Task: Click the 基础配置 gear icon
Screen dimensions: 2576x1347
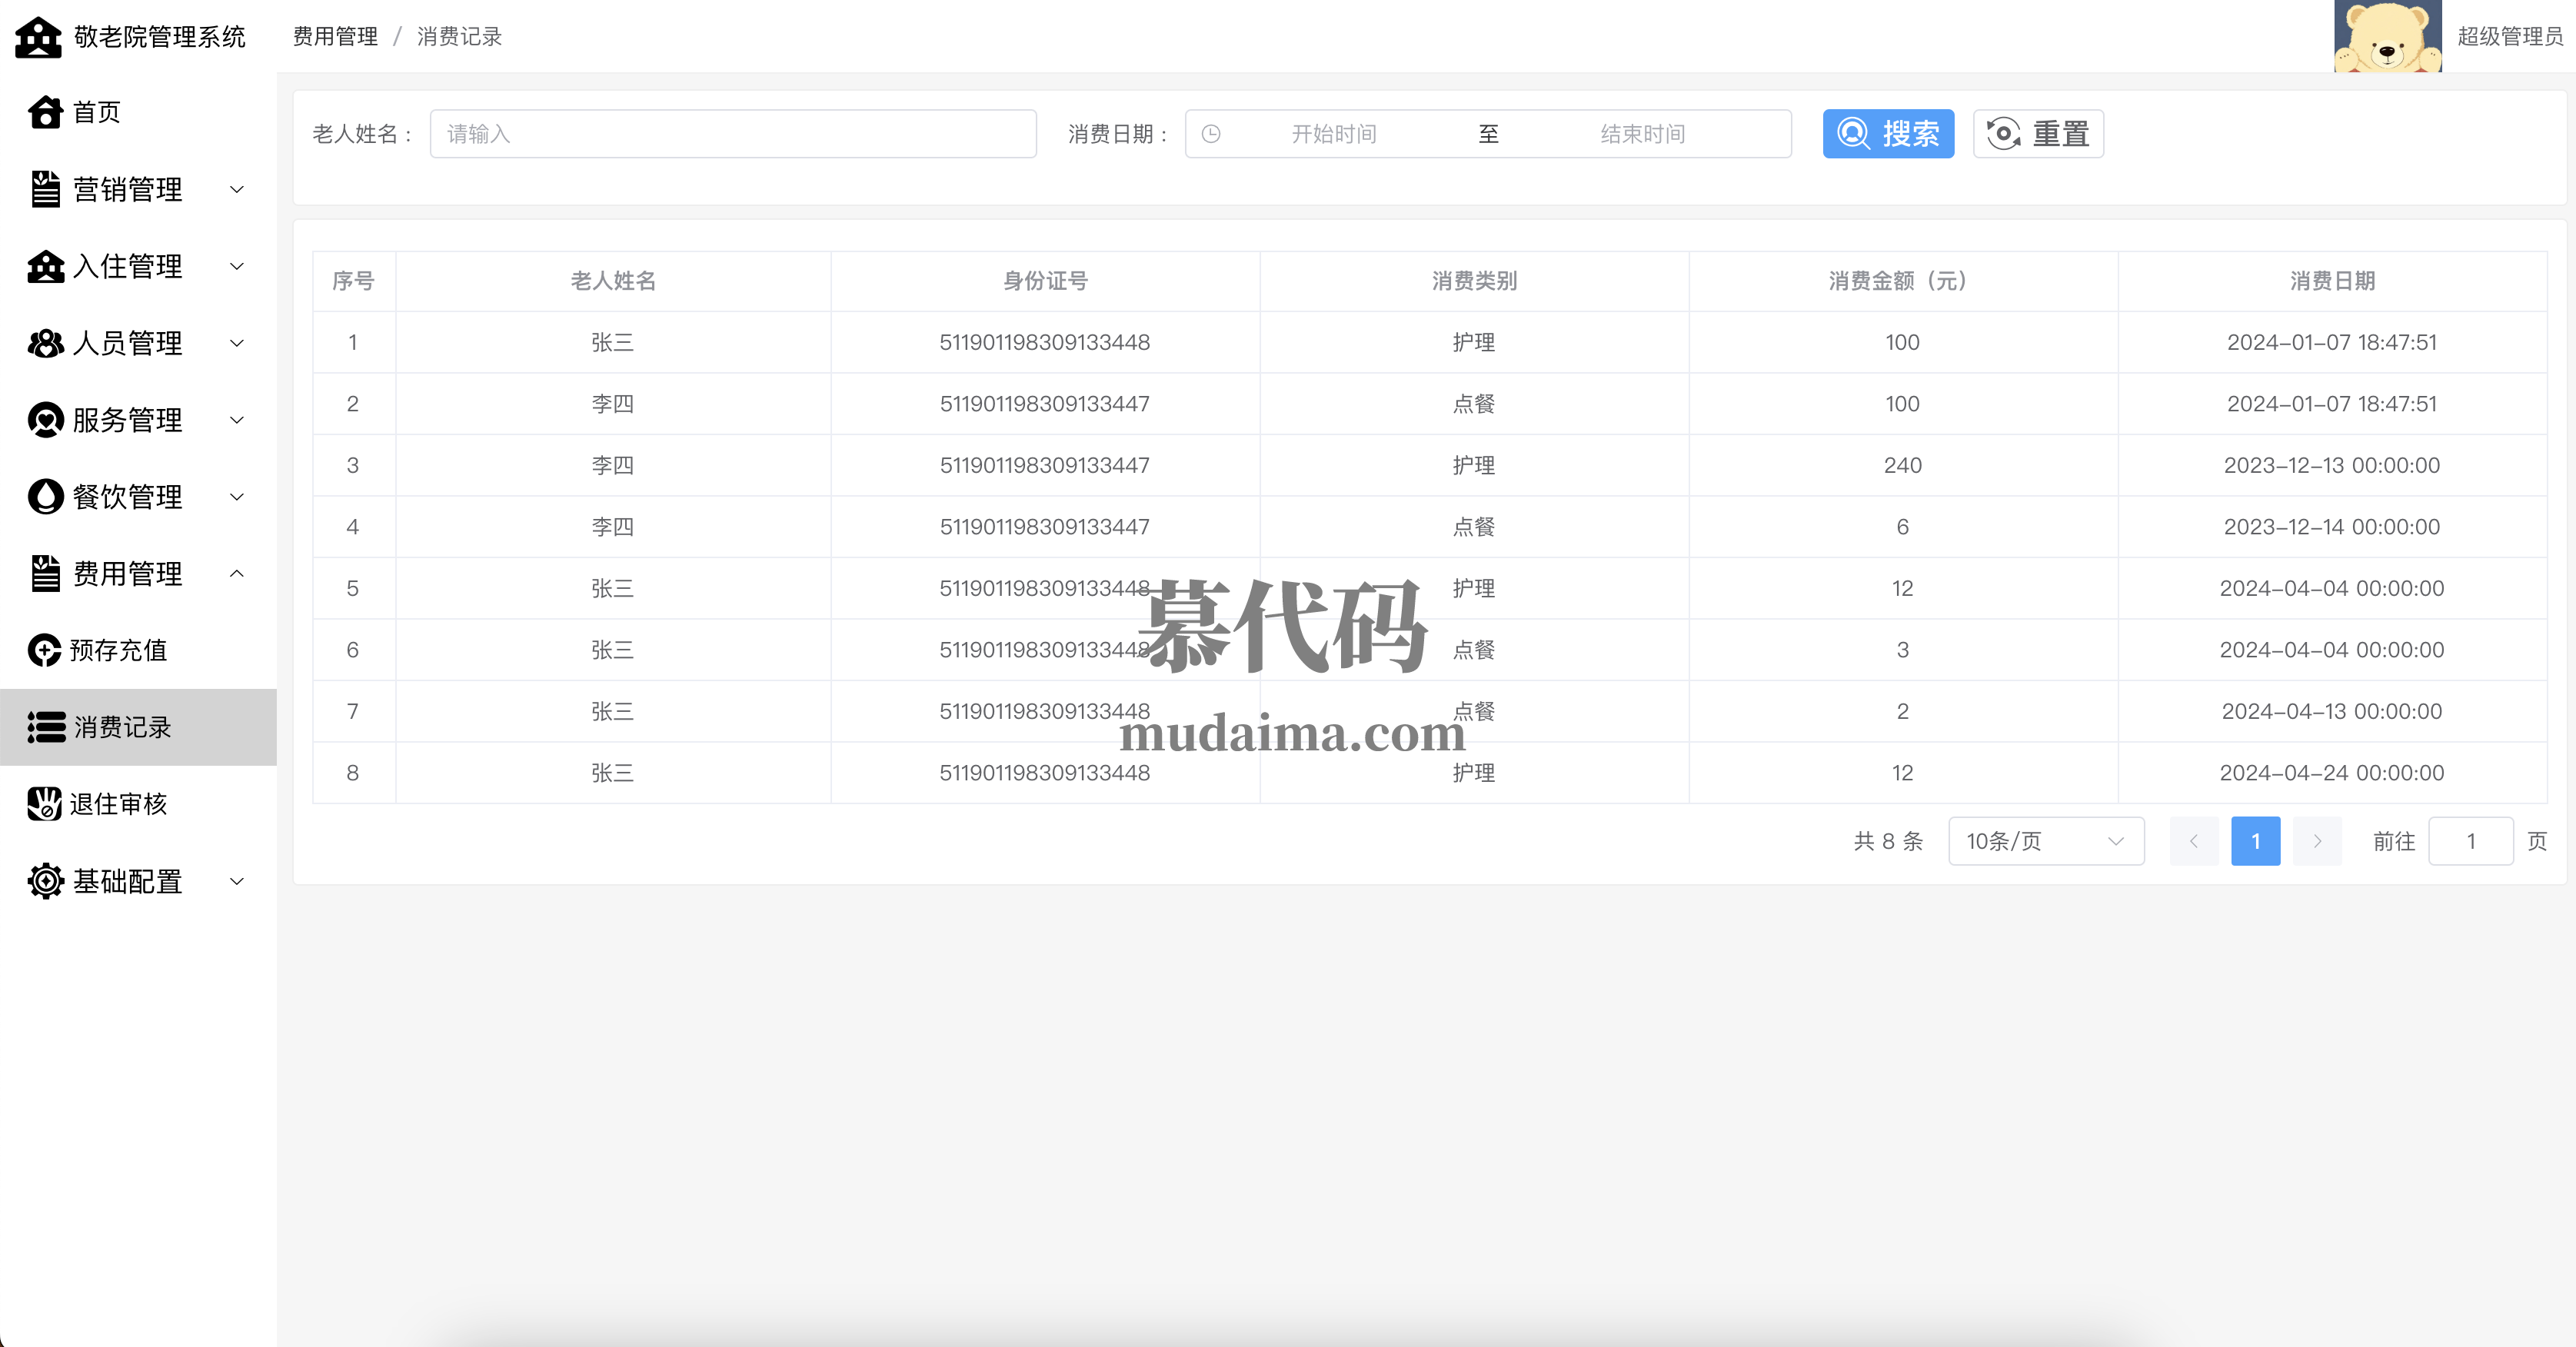Action: click(45, 881)
